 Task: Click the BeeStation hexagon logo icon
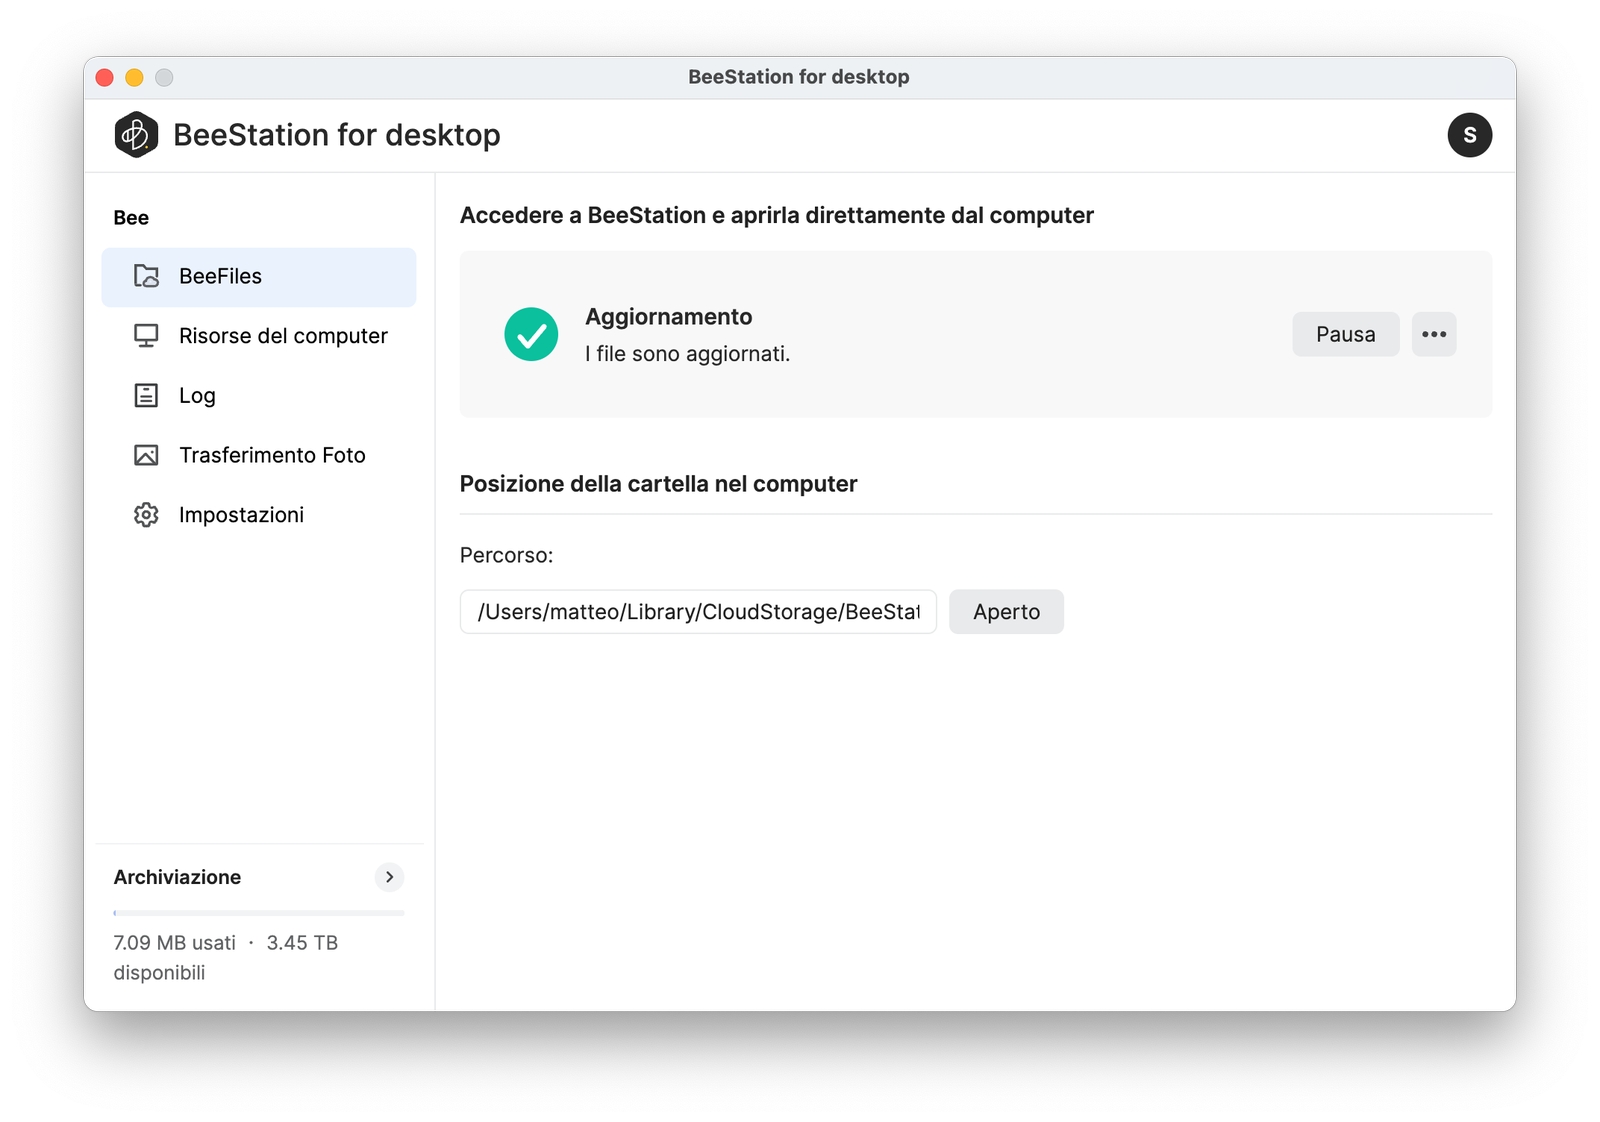(x=136, y=135)
